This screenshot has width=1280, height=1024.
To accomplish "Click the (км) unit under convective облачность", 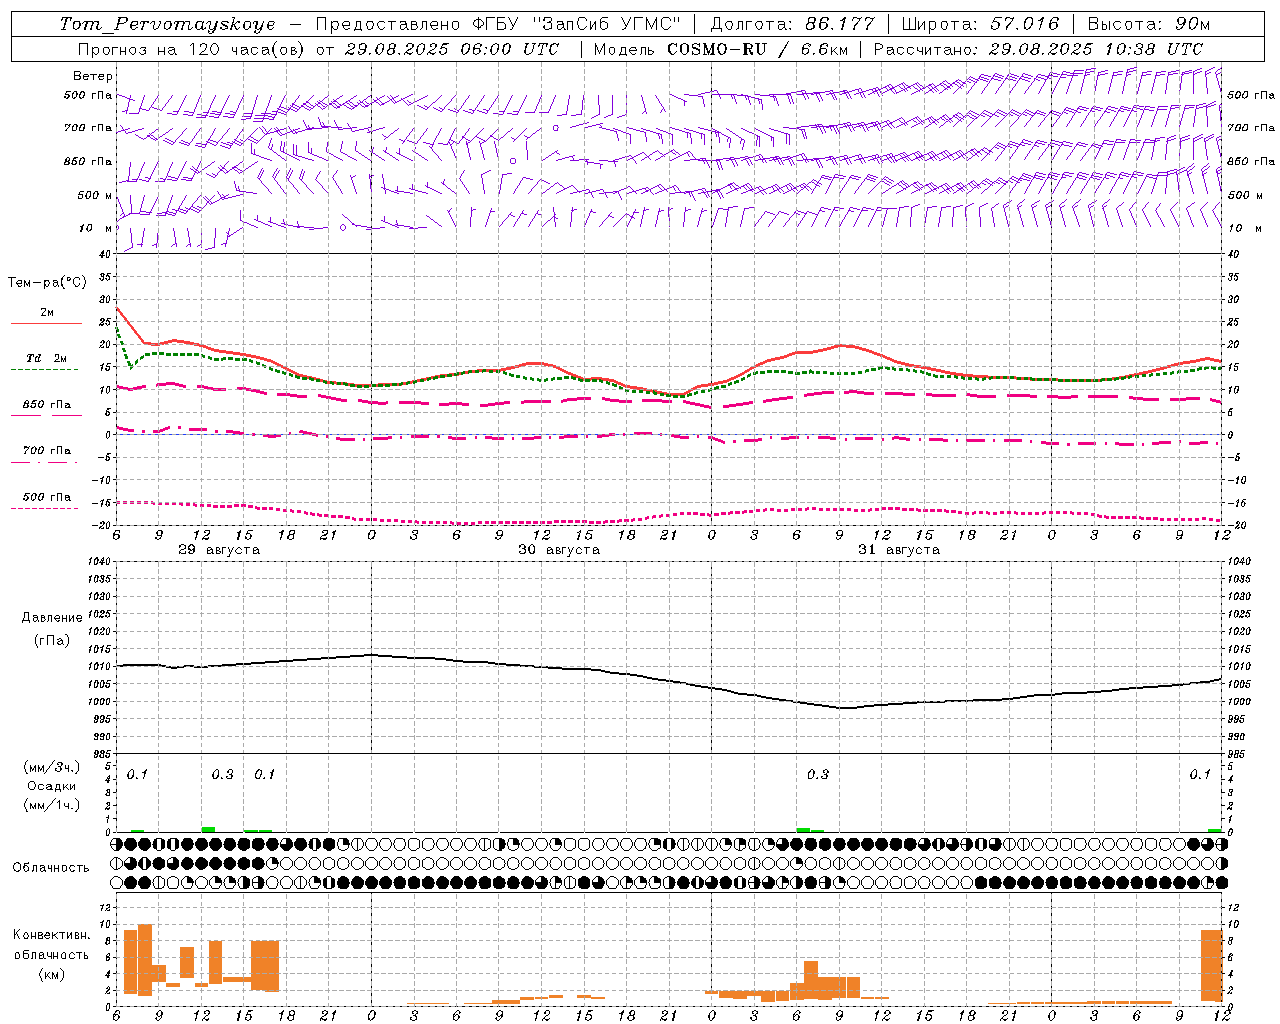I will coord(52,974).
